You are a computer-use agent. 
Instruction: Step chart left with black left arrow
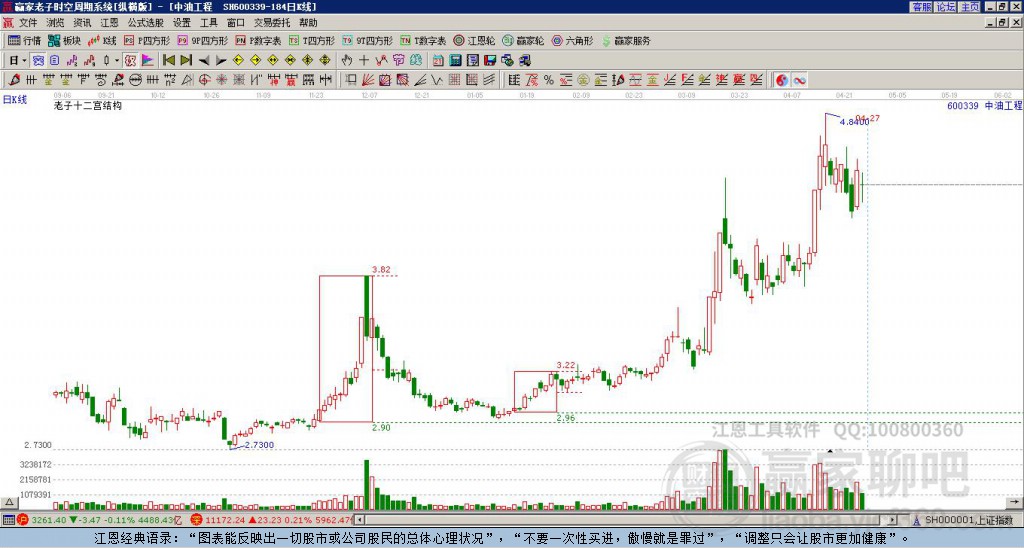[204, 61]
